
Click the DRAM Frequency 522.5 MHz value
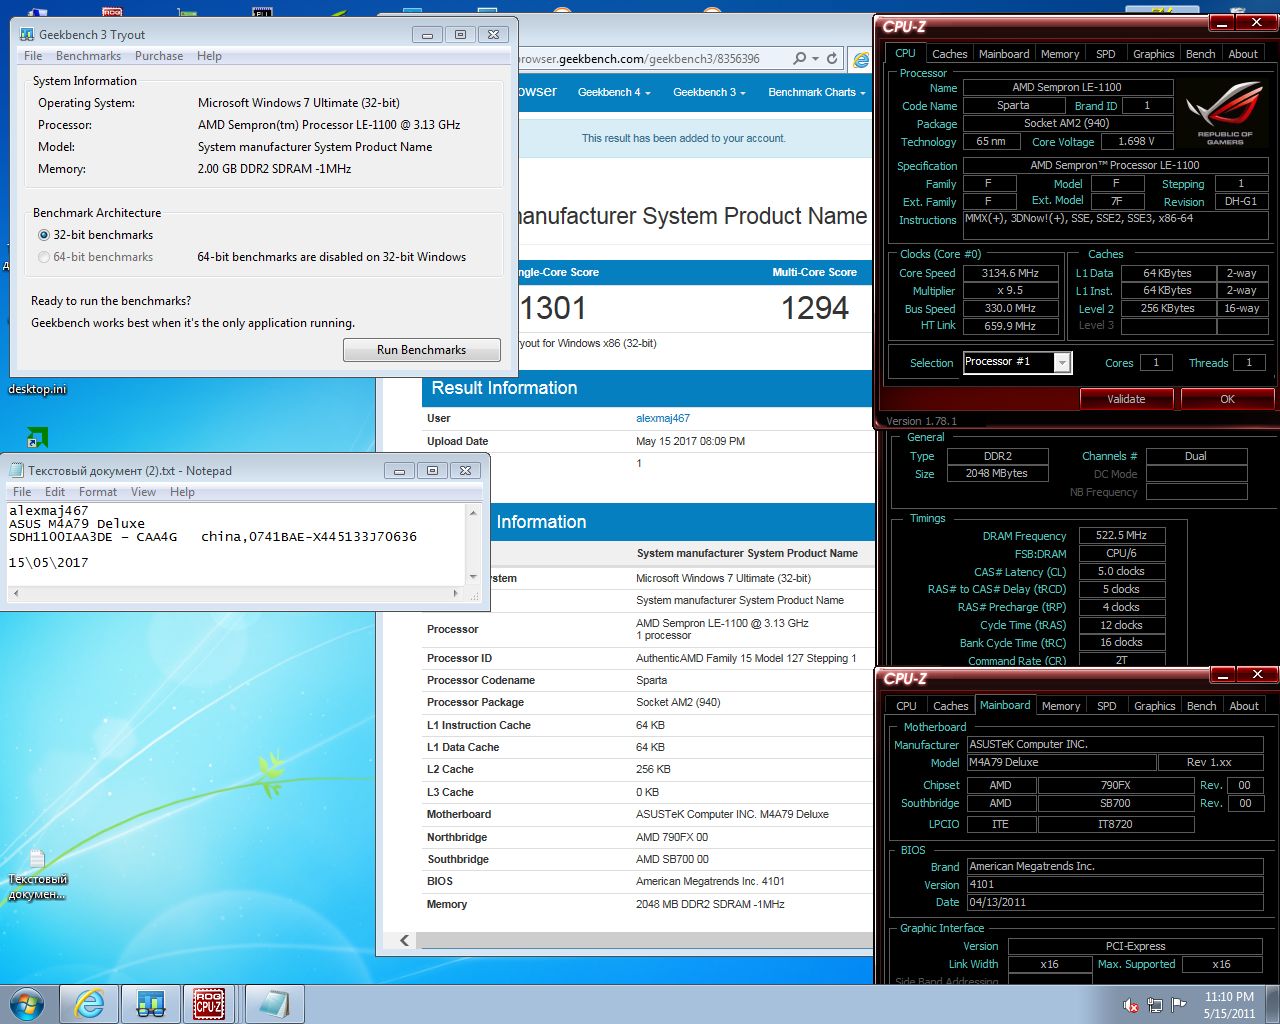click(1121, 536)
